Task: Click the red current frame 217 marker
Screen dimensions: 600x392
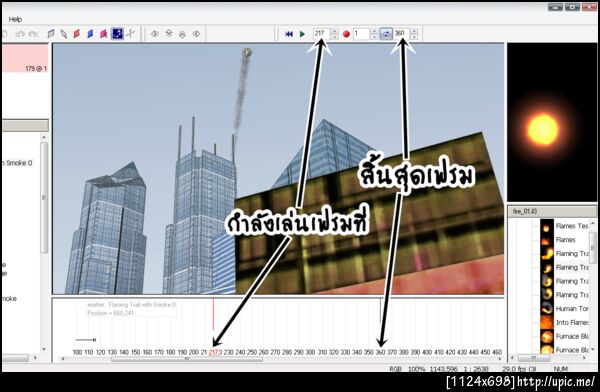Action: click(x=214, y=352)
